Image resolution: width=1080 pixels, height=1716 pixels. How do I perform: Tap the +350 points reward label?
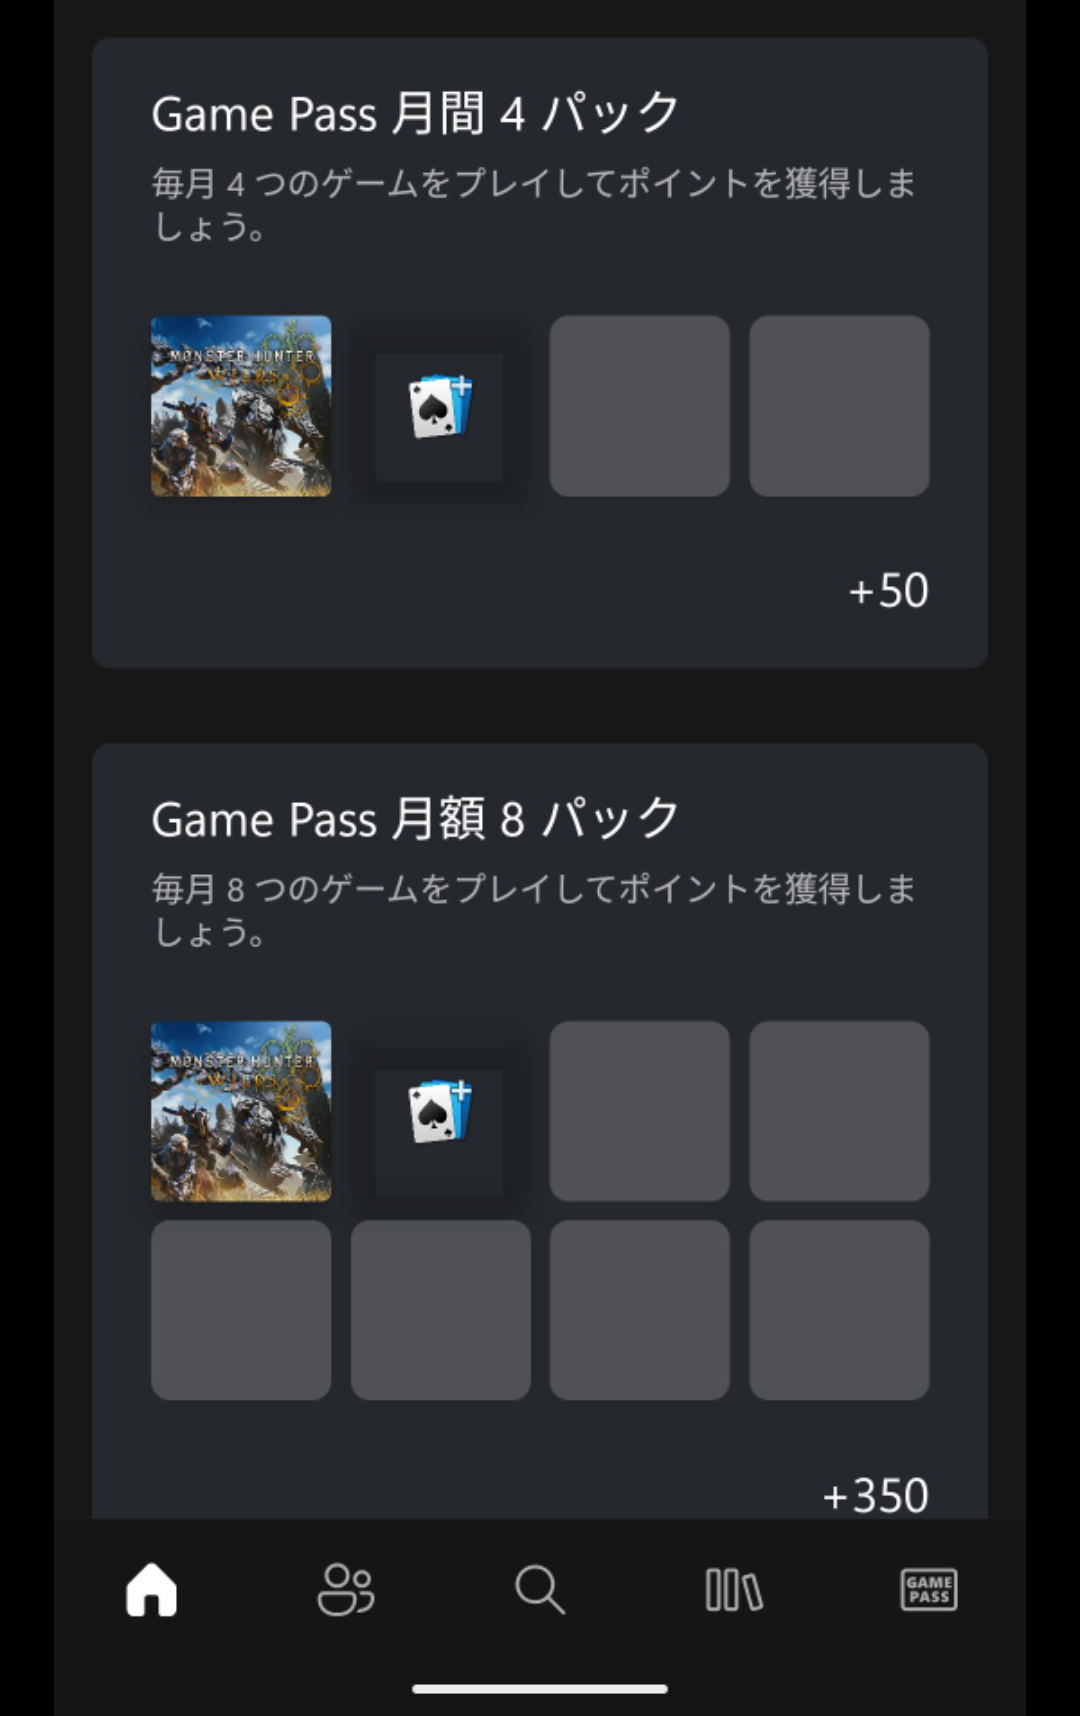(876, 1496)
